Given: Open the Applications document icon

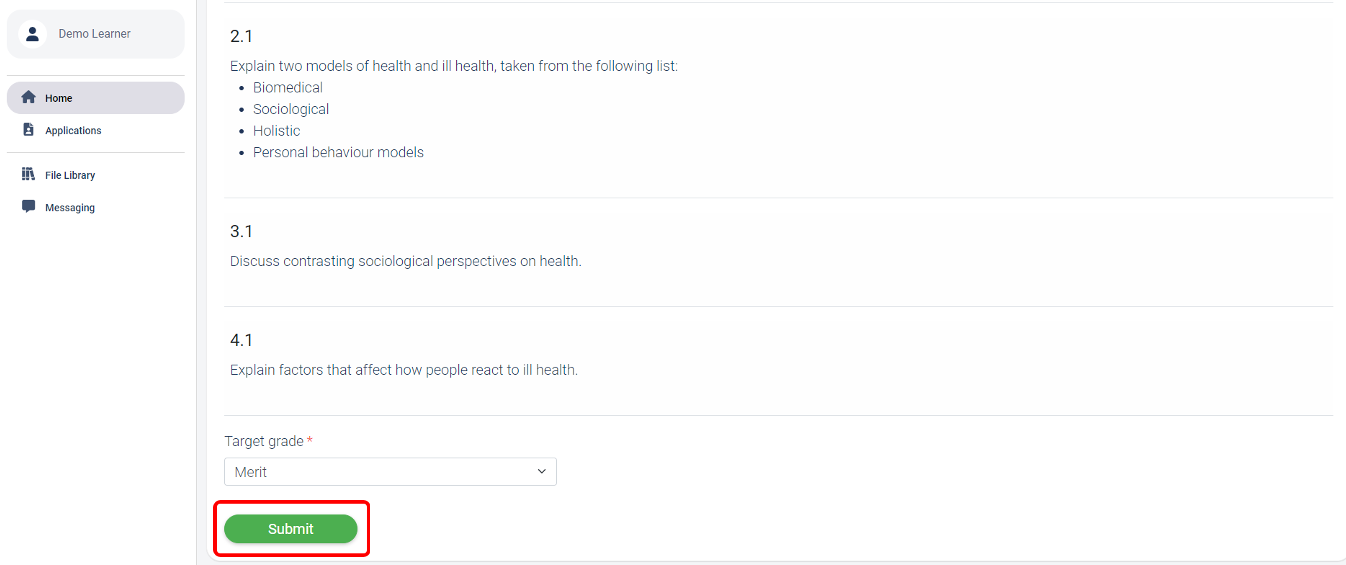Looking at the screenshot, I should click(x=28, y=130).
